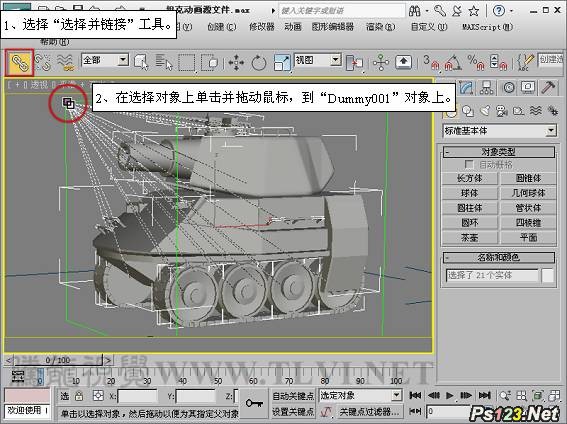Collapse the 名称和颜色 rollout

point(499,257)
